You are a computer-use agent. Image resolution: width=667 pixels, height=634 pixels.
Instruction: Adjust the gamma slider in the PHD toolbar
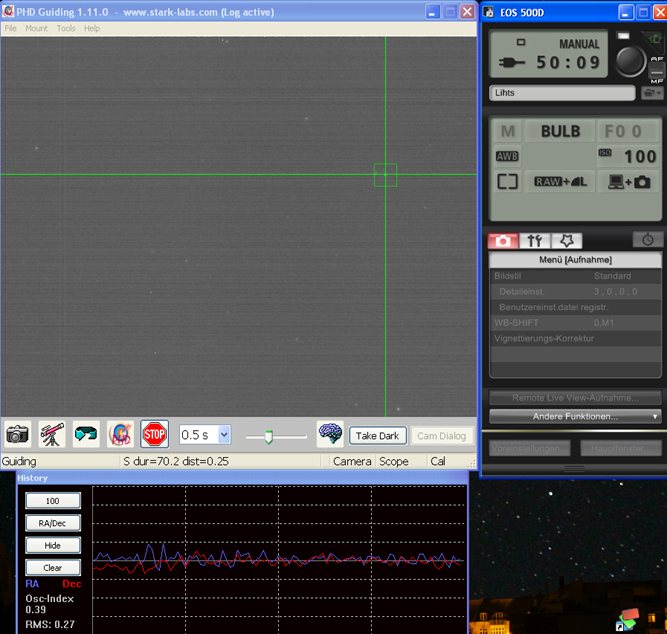tap(268, 436)
